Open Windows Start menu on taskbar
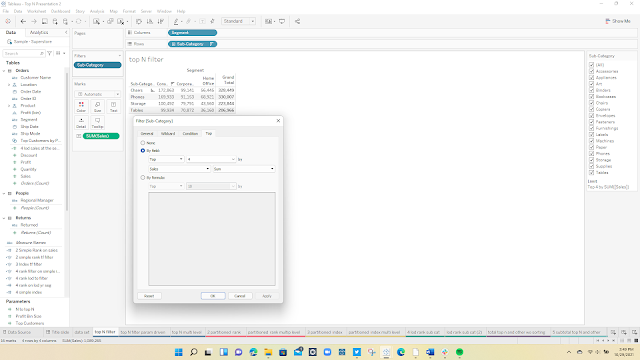Image resolution: width=640 pixels, height=360 pixels. pyautogui.click(x=178, y=352)
